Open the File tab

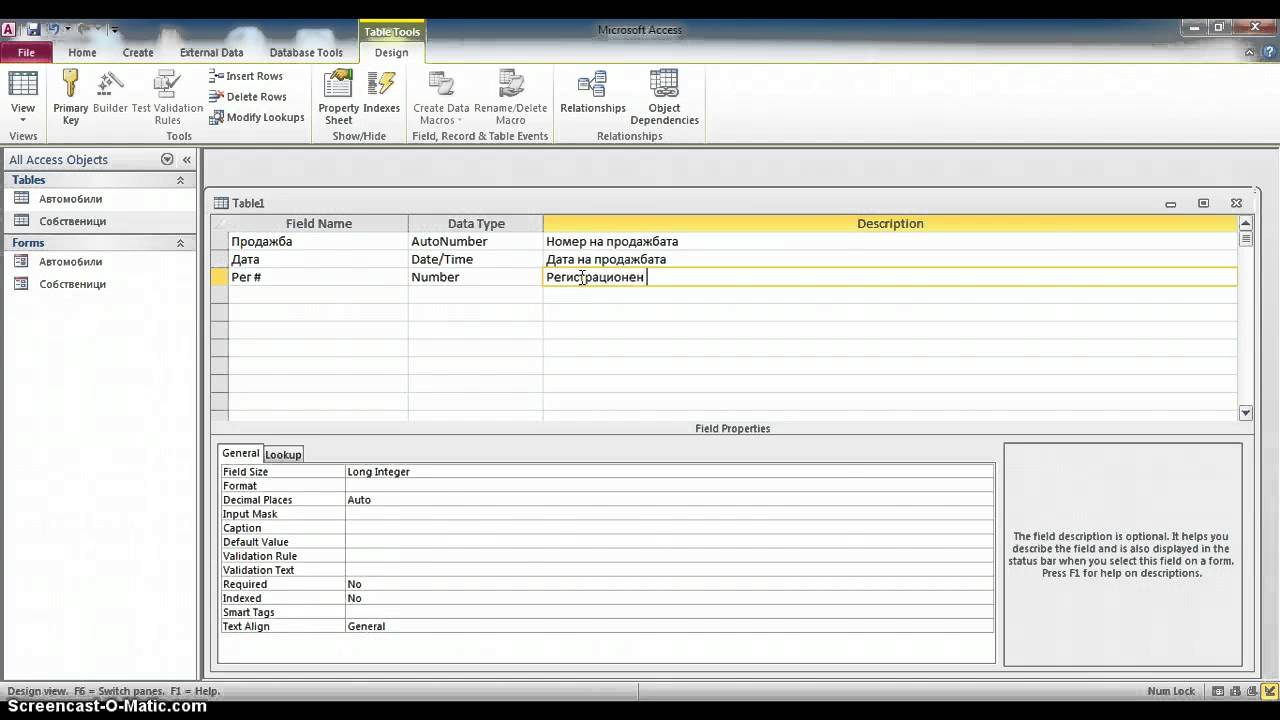[x=26, y=52]
